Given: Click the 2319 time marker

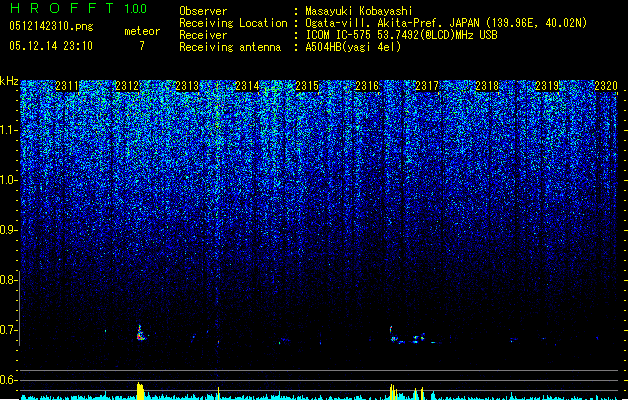Looking at the screenshot, I should point(547,86).
